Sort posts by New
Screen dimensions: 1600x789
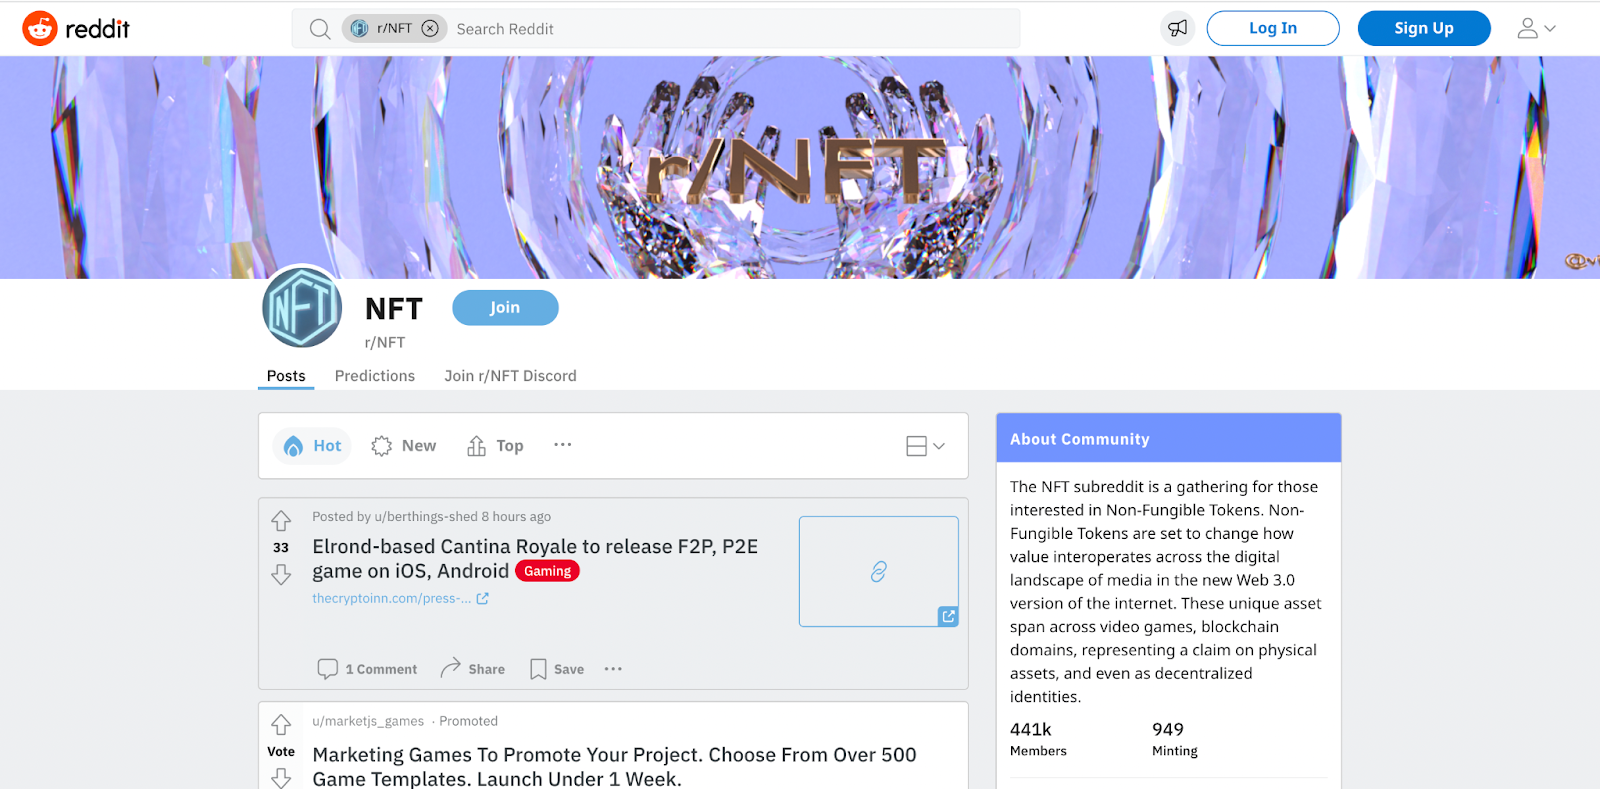tap(404, 446)
